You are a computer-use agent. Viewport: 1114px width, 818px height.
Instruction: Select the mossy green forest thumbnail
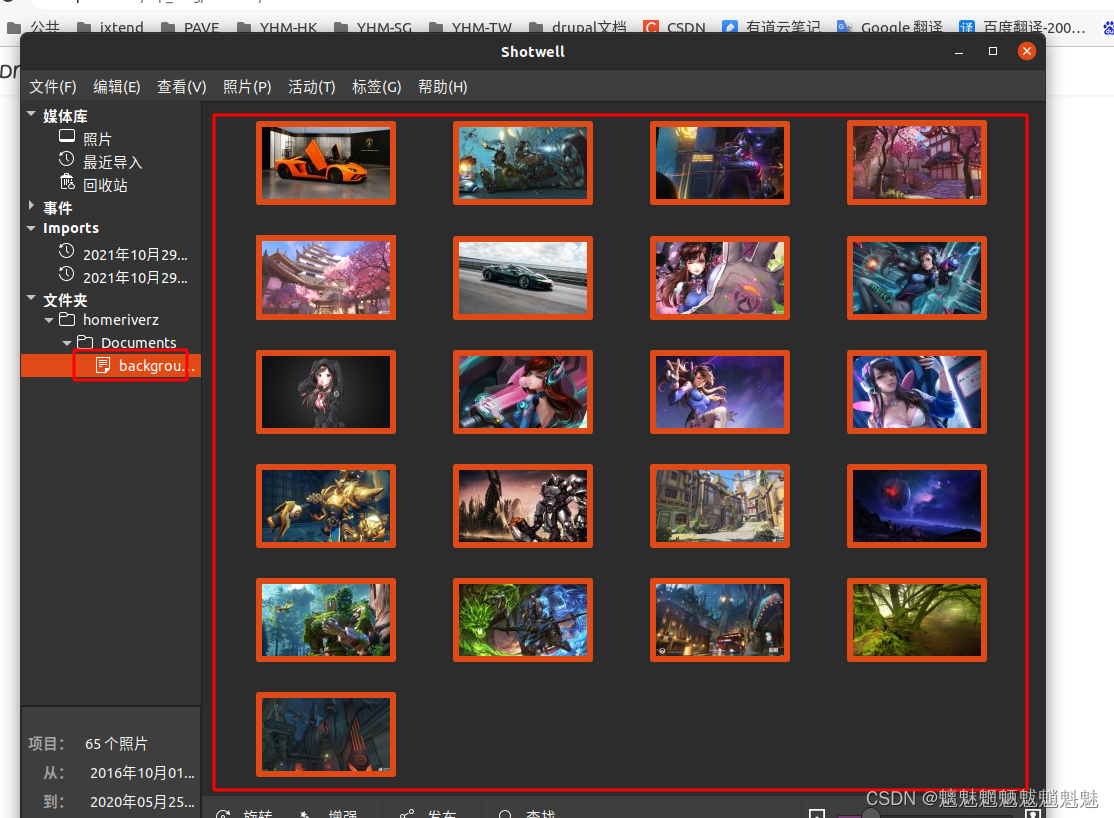click(x=917, y=620)
